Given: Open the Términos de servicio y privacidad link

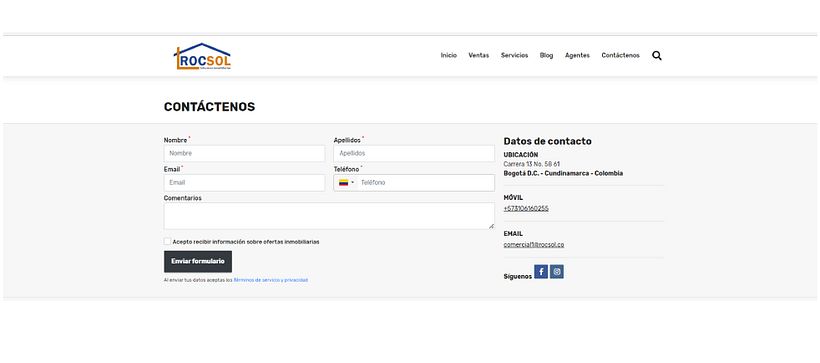Looking at the screenshot, I should coord(271,280).
